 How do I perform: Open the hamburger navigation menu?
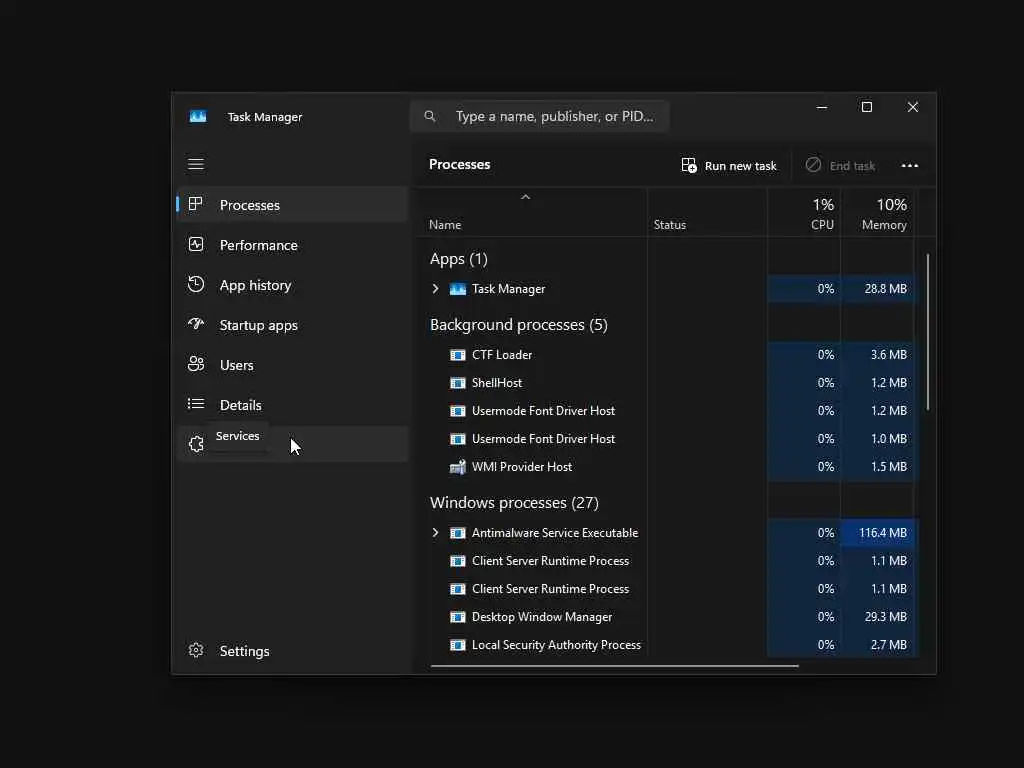click(x=196, y=164)
